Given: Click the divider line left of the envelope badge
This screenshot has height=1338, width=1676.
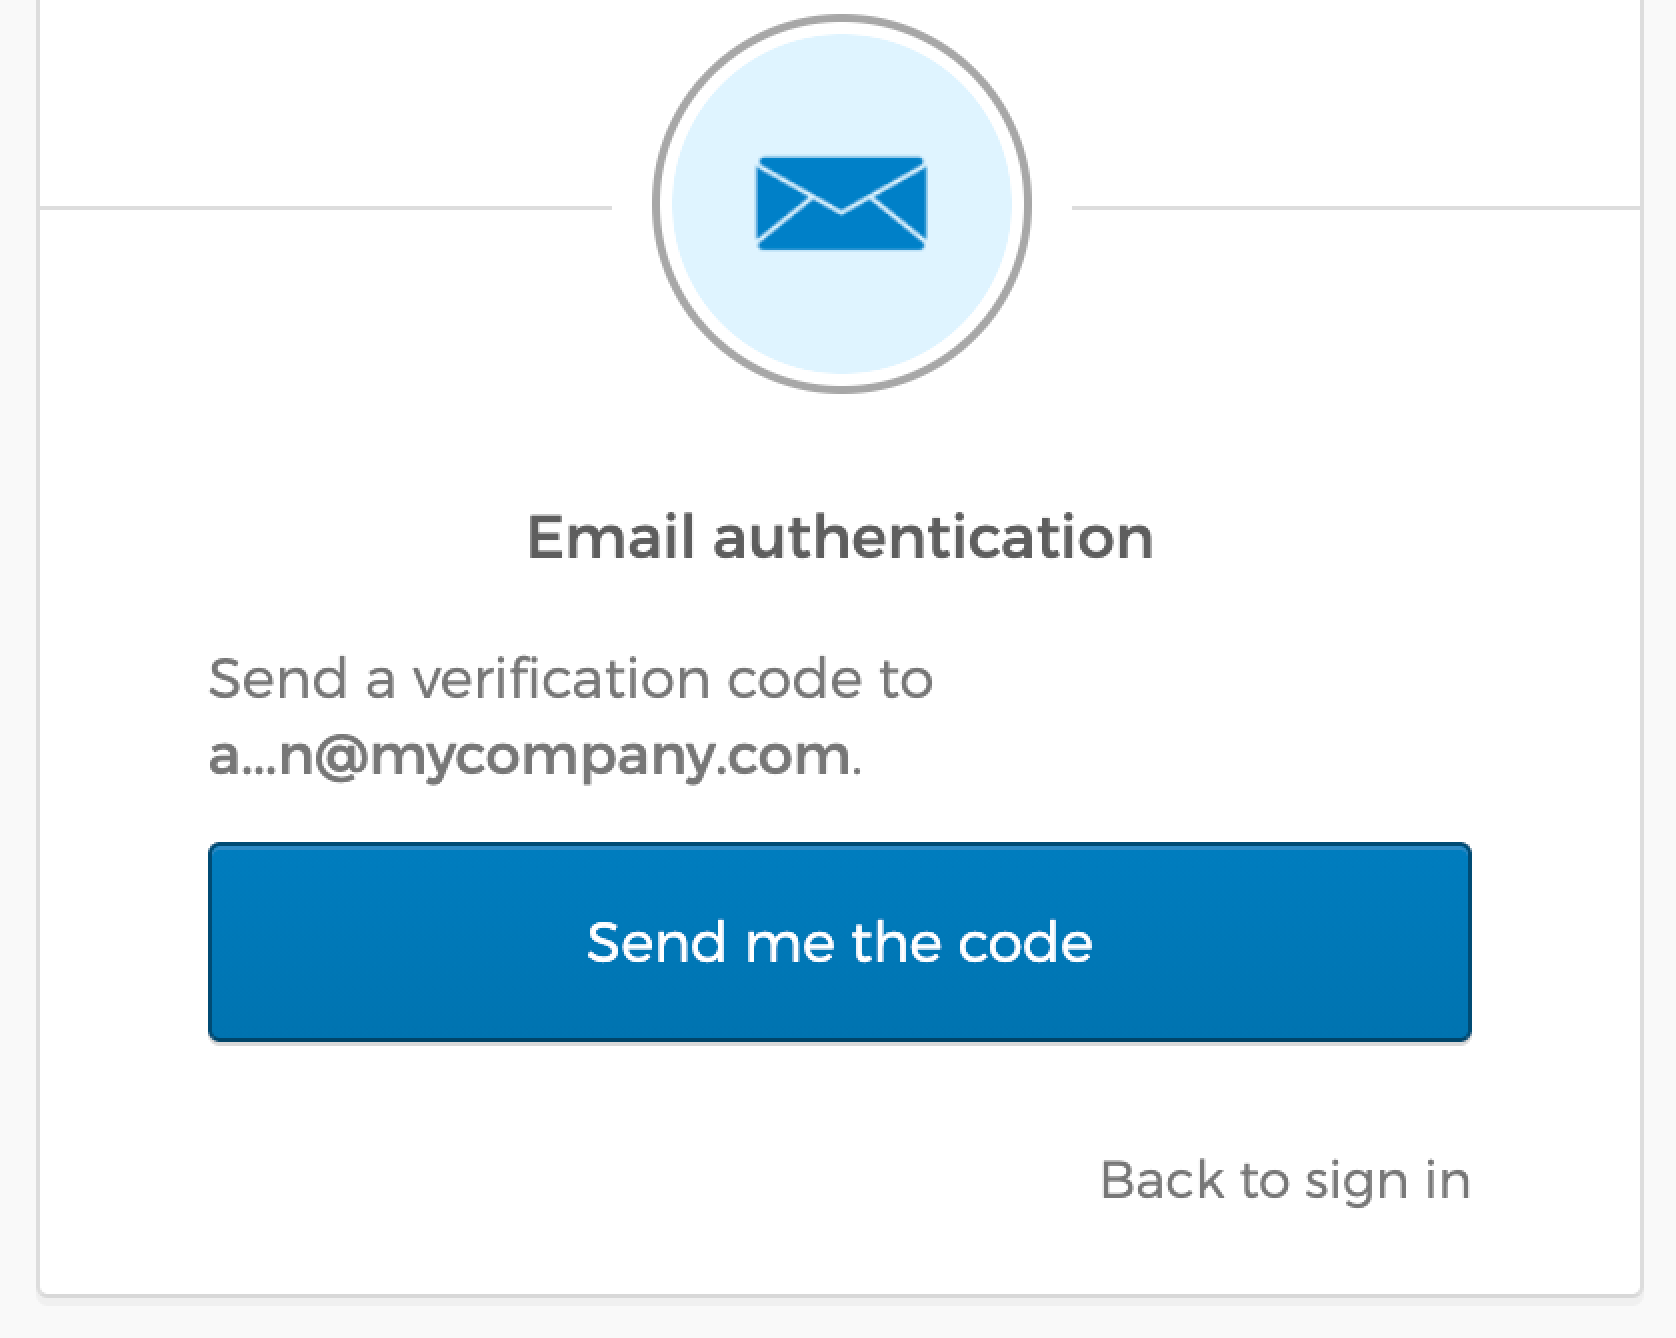Looking at the screenshot, I should pos(325,208).
